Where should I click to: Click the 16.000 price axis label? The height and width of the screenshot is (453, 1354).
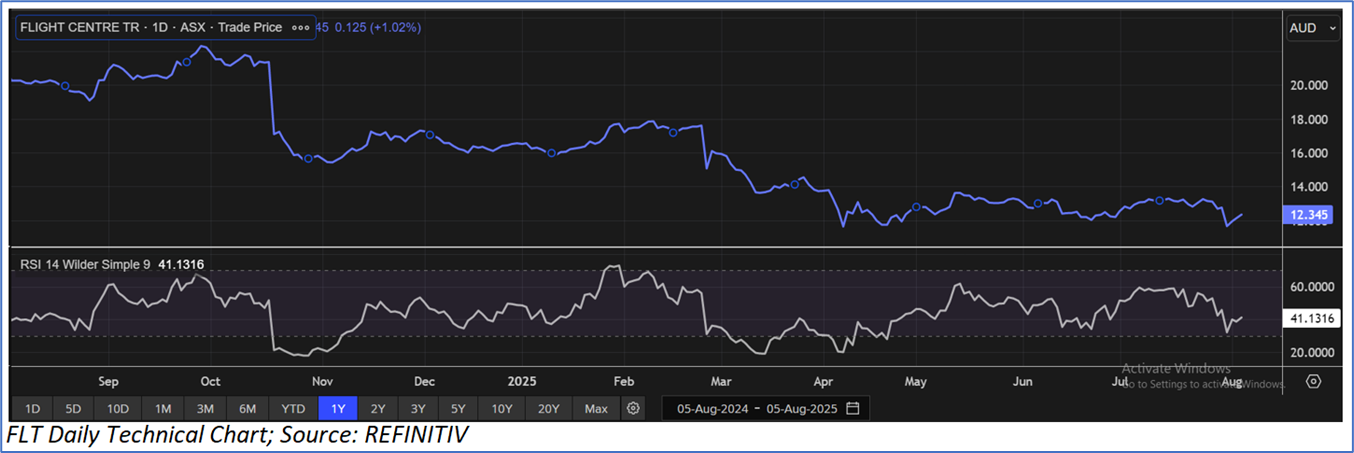(x=1308, y=153)
